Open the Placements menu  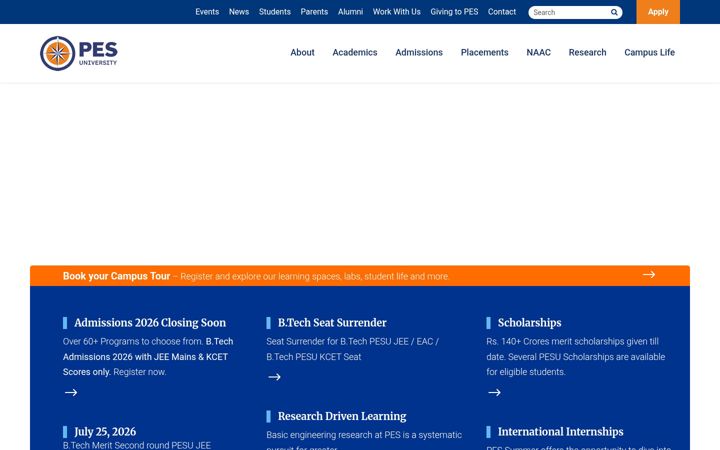point(484,52)
